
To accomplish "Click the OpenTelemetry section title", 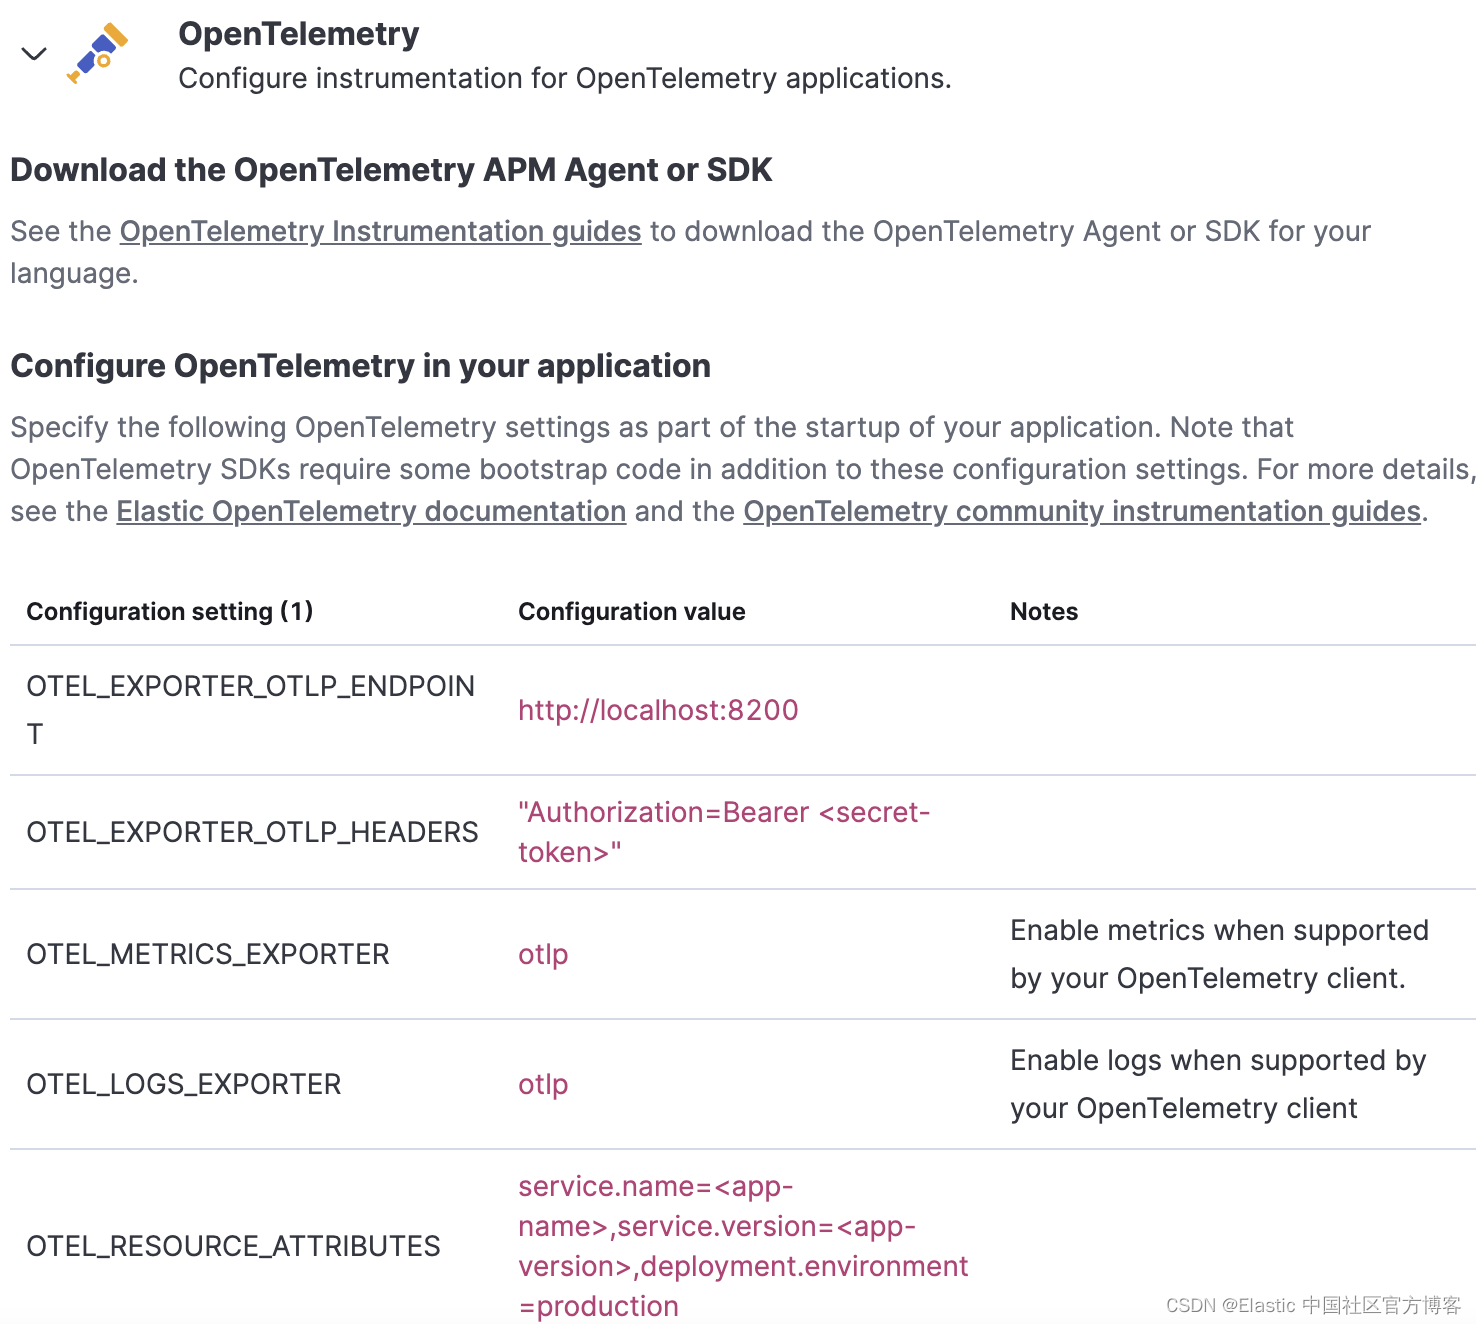I will tap(299, 34).
